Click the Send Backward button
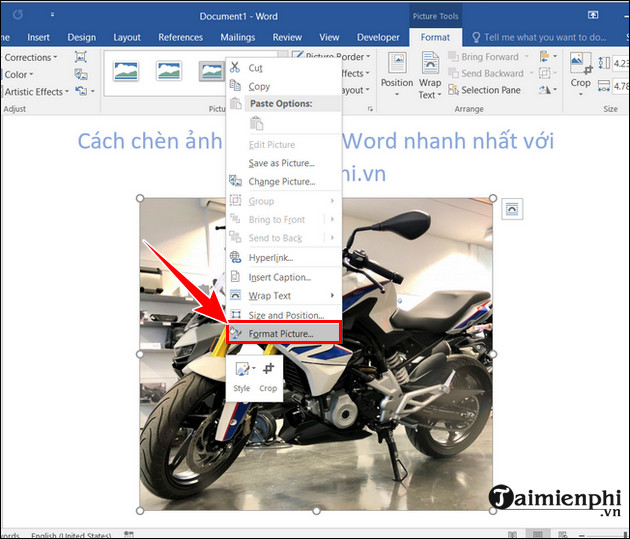The width and height of the screenshot is (630, 539). (486, 74)
